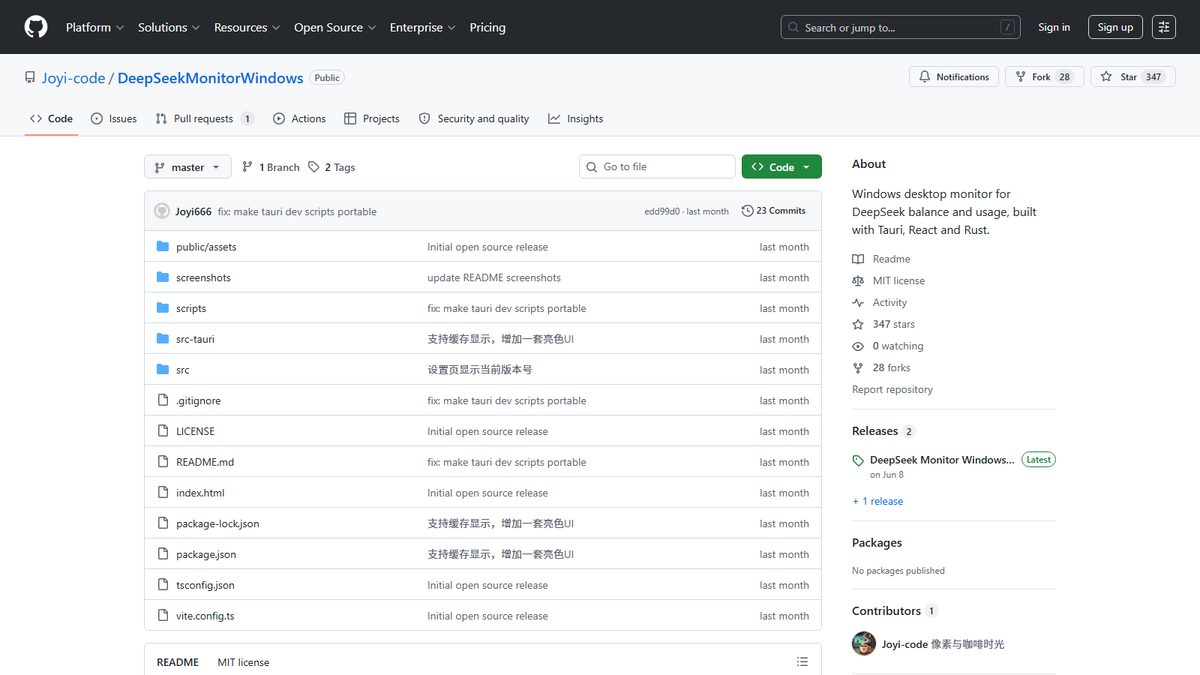Open the 23 Commits history
This screenshot has height=675, width=1200.
coord(774,211)
